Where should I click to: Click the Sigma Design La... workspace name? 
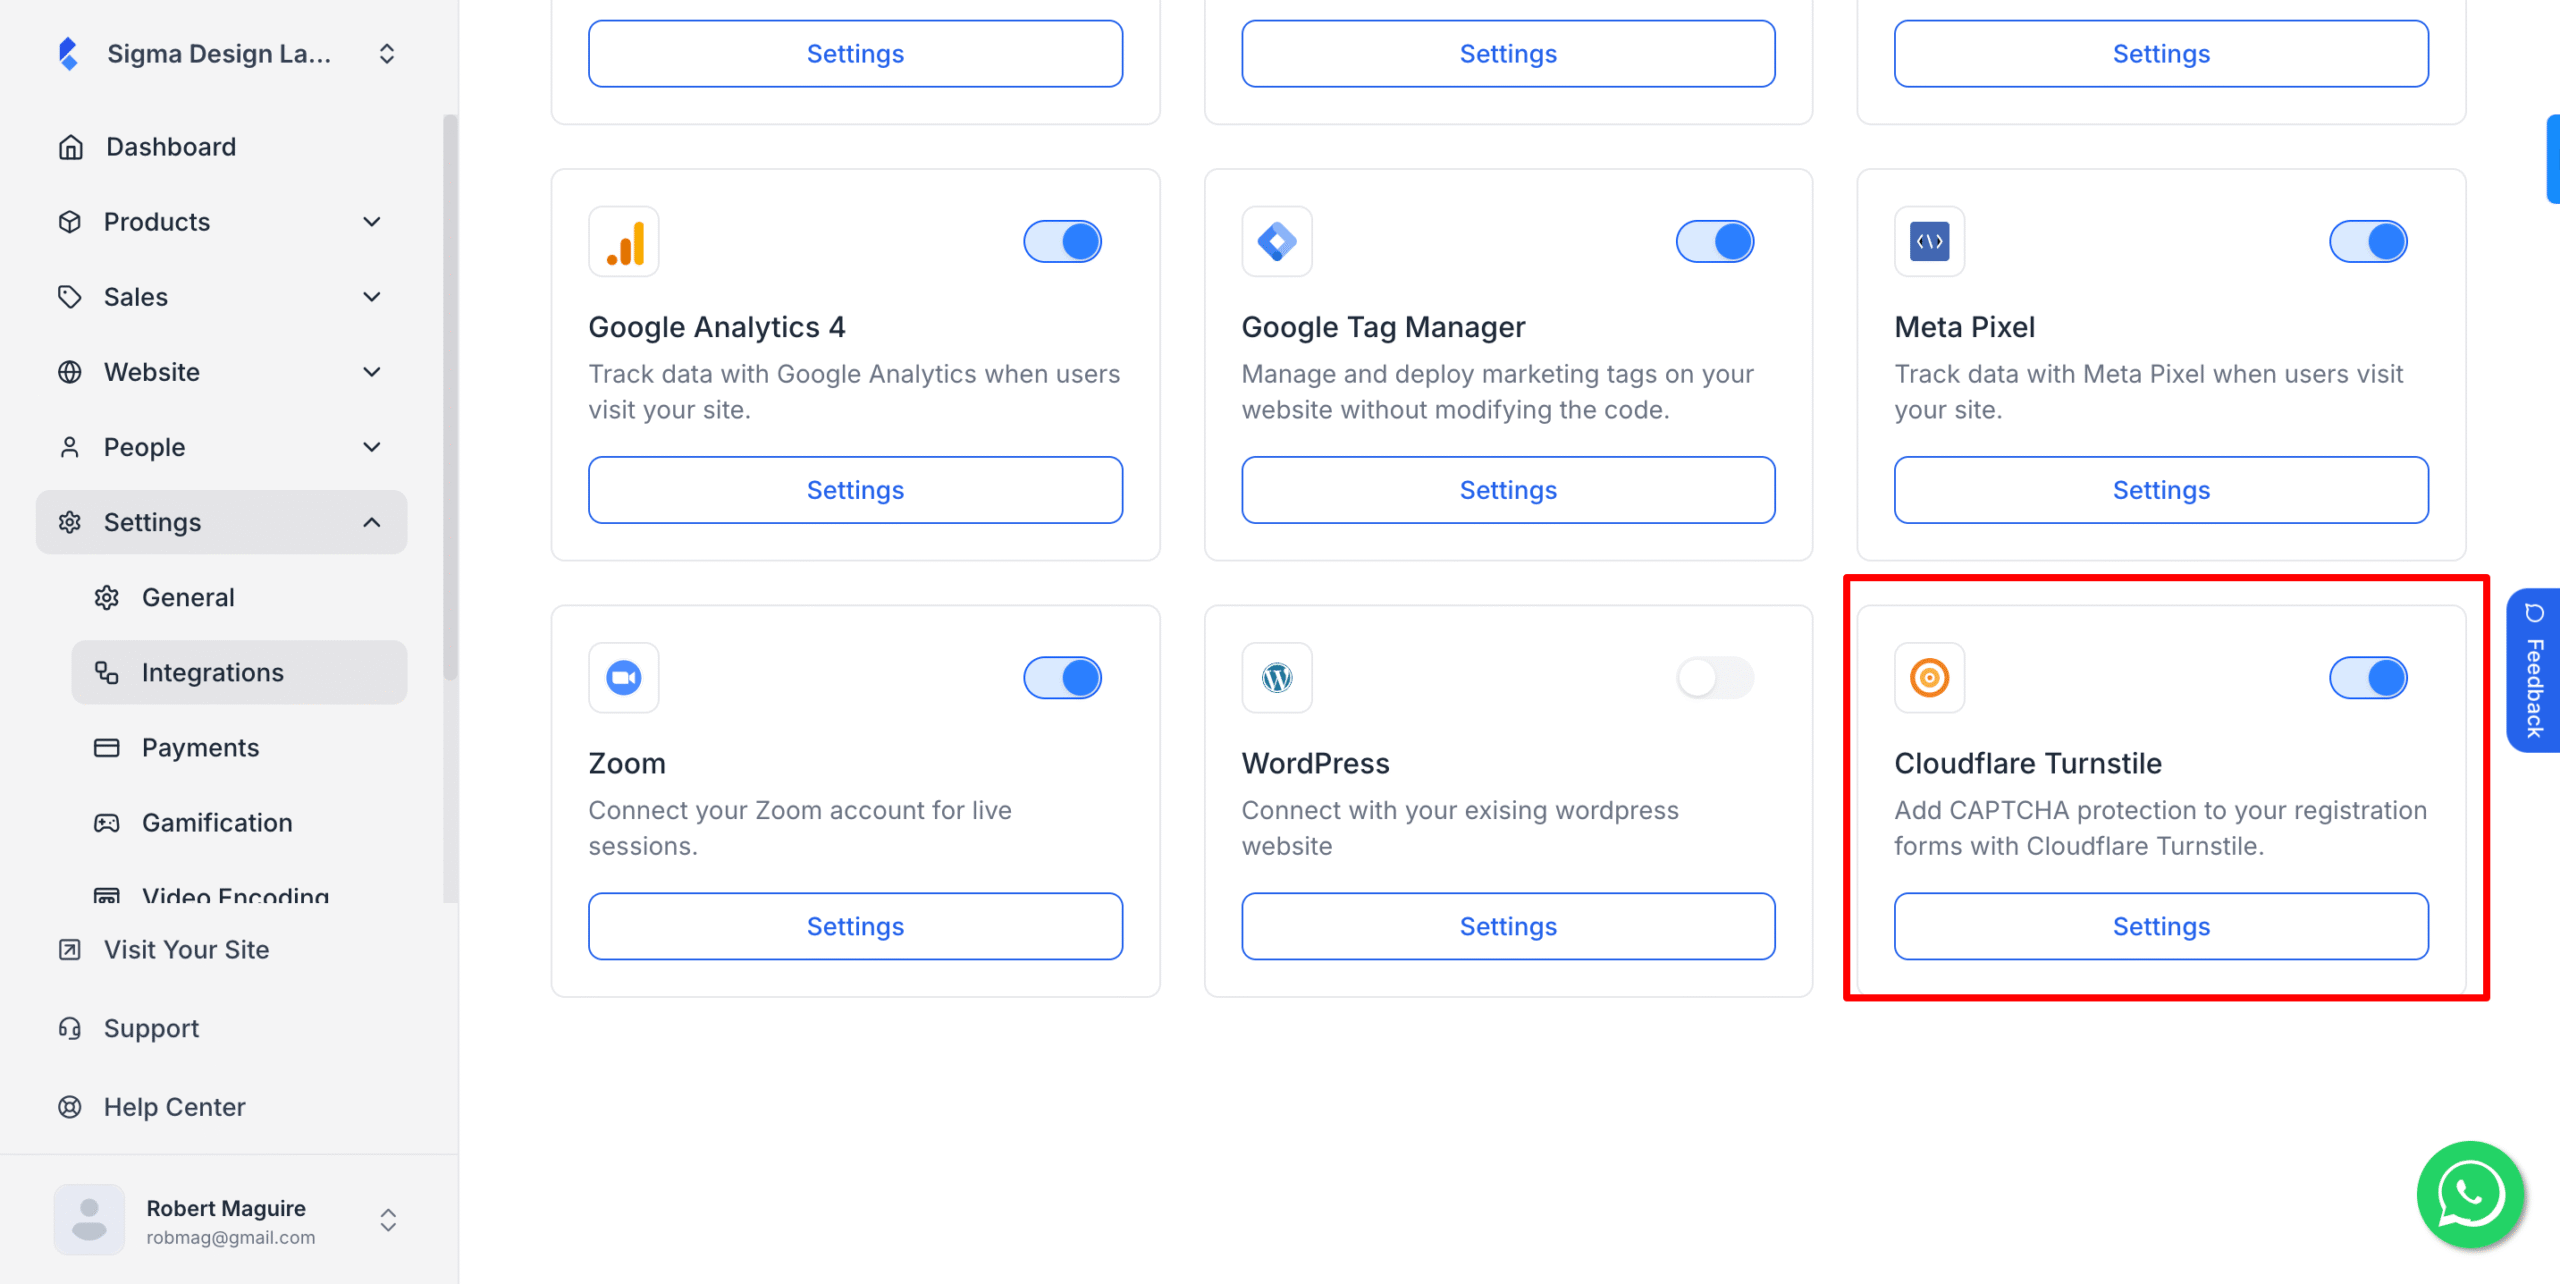pos(219,54)
